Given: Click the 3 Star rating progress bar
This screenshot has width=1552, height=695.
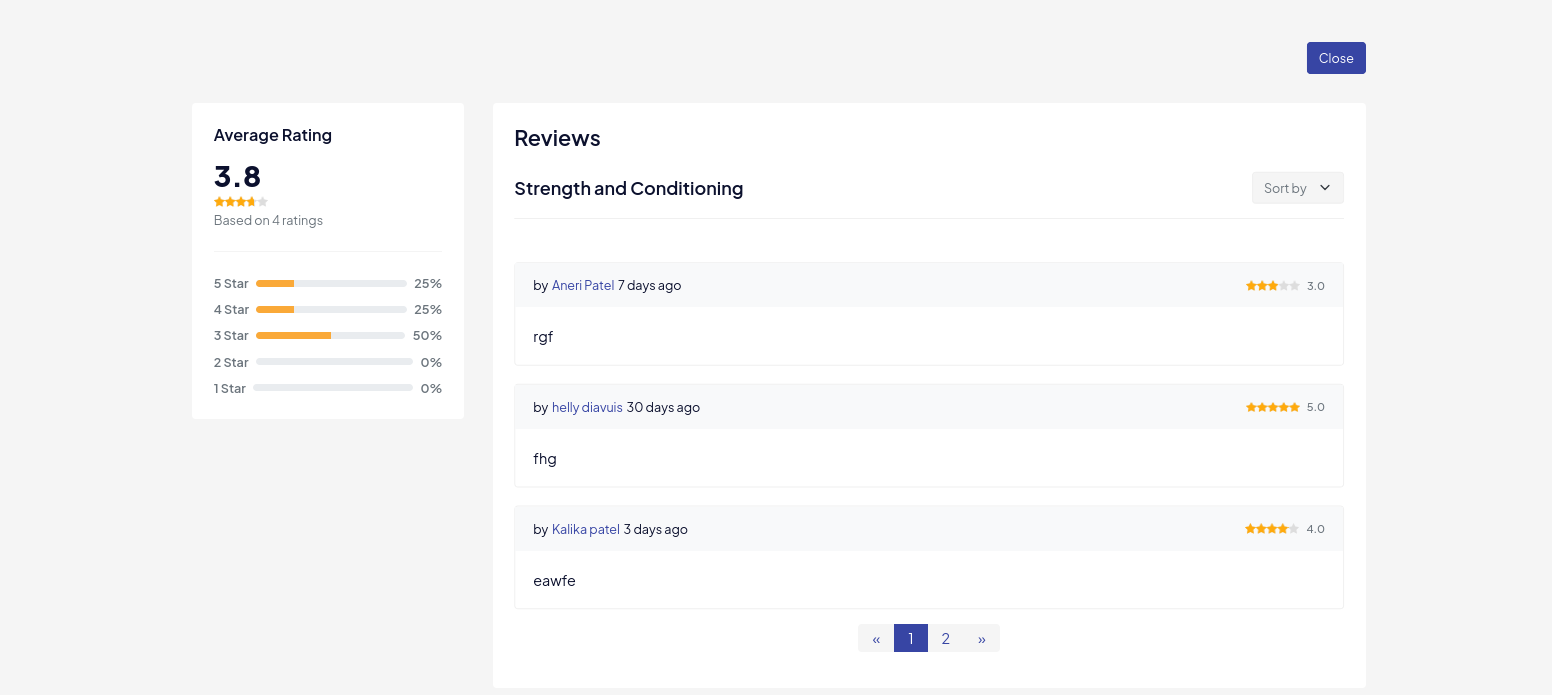Looking at the screenshot, I should pyautogui.click(x=330, y=335).
